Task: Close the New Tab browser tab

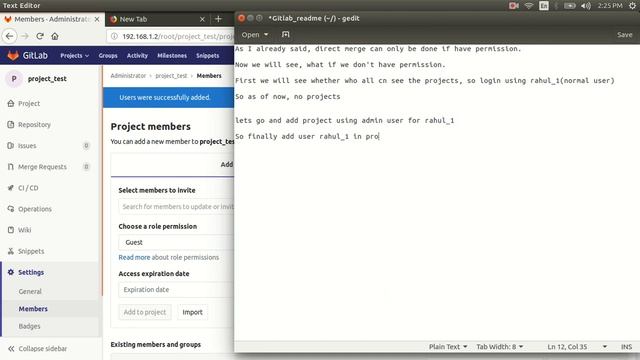Action: click(x=202, y=19)
